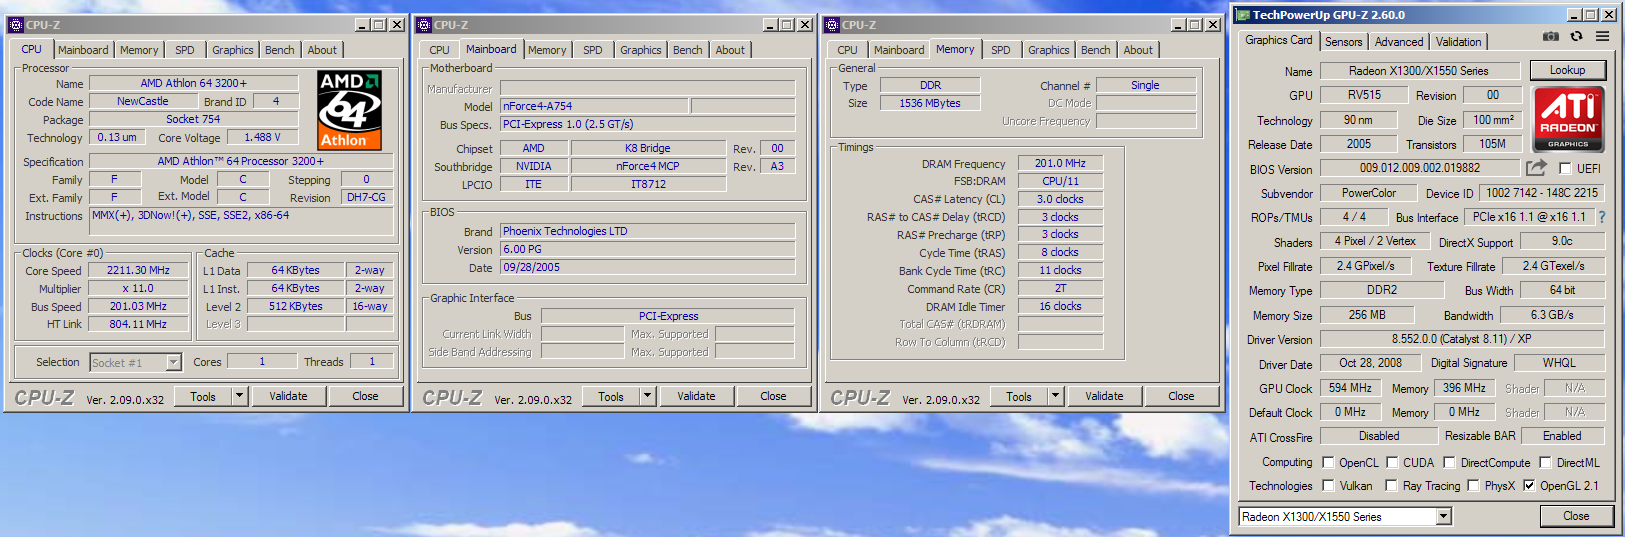This screenshot has height=537, width=1625.
Task: Click the PCI-Express graphic interface bus field
Action: tap(668, 316)
